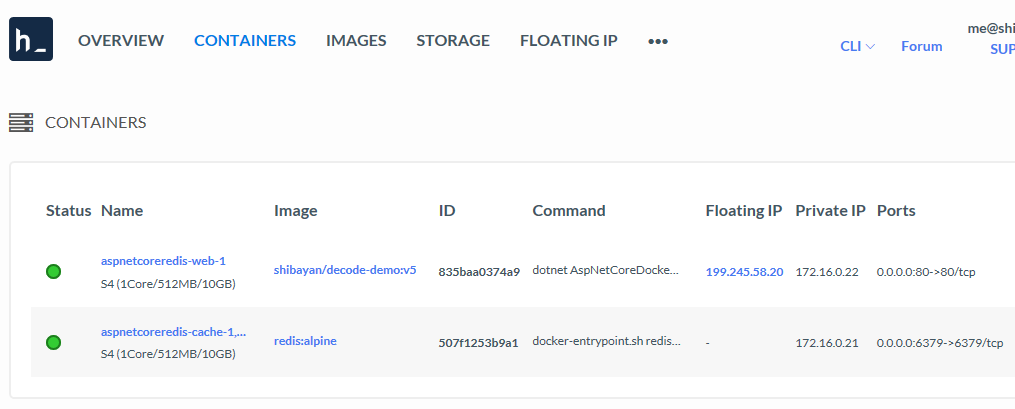Click the Hyper.sh logo icon
This screenshot has height=409, width=1015.
pos(31,39)
